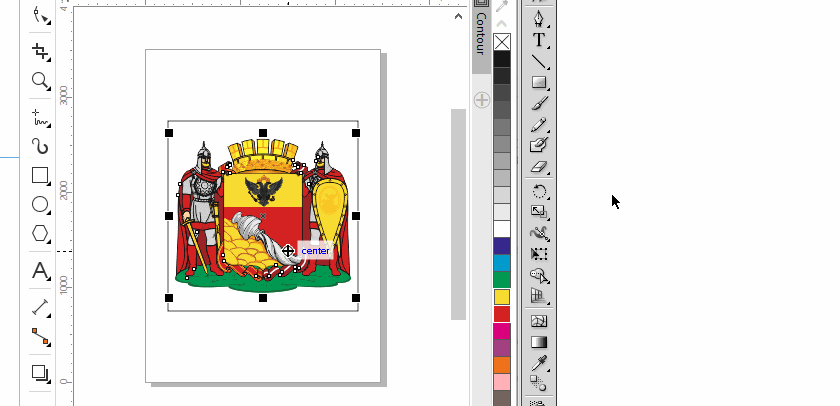Image resolution: width=840 pixels, height=406 pixels.
Task: Click the golden crown on the coat of arms
Action: click(262, 155)
